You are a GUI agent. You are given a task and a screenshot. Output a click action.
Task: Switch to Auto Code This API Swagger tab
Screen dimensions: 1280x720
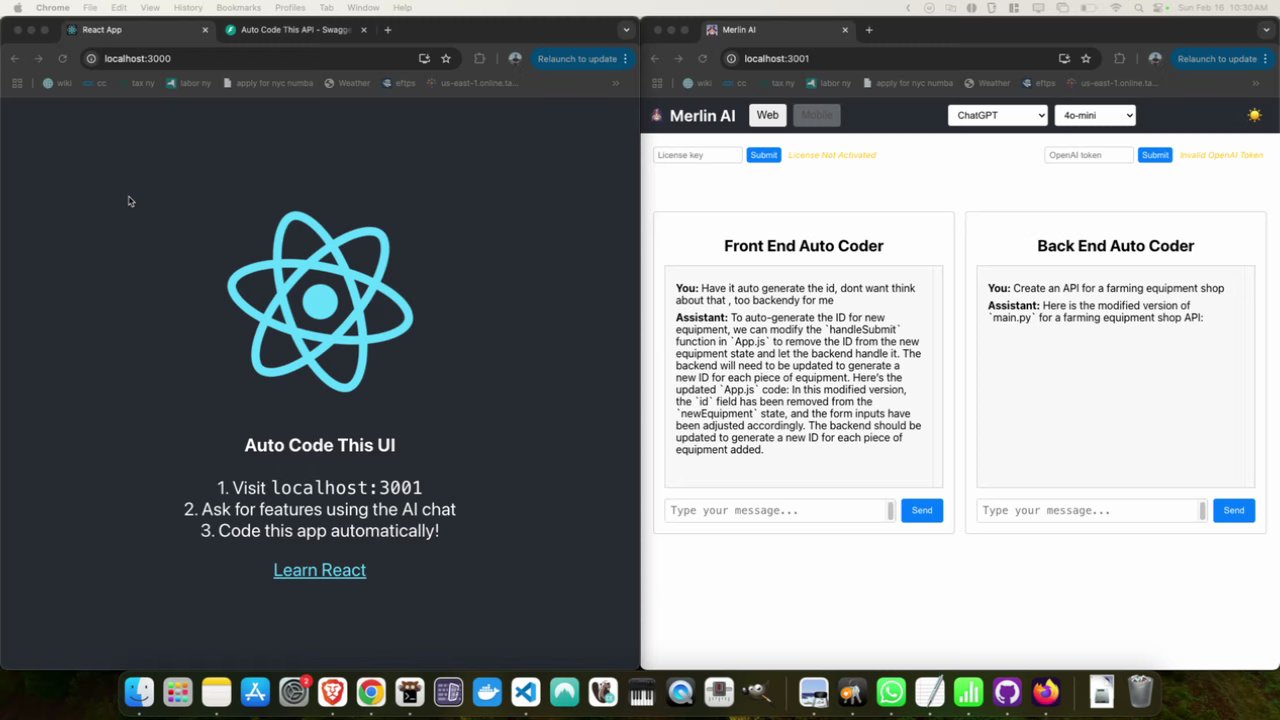(x=295, y=30)
